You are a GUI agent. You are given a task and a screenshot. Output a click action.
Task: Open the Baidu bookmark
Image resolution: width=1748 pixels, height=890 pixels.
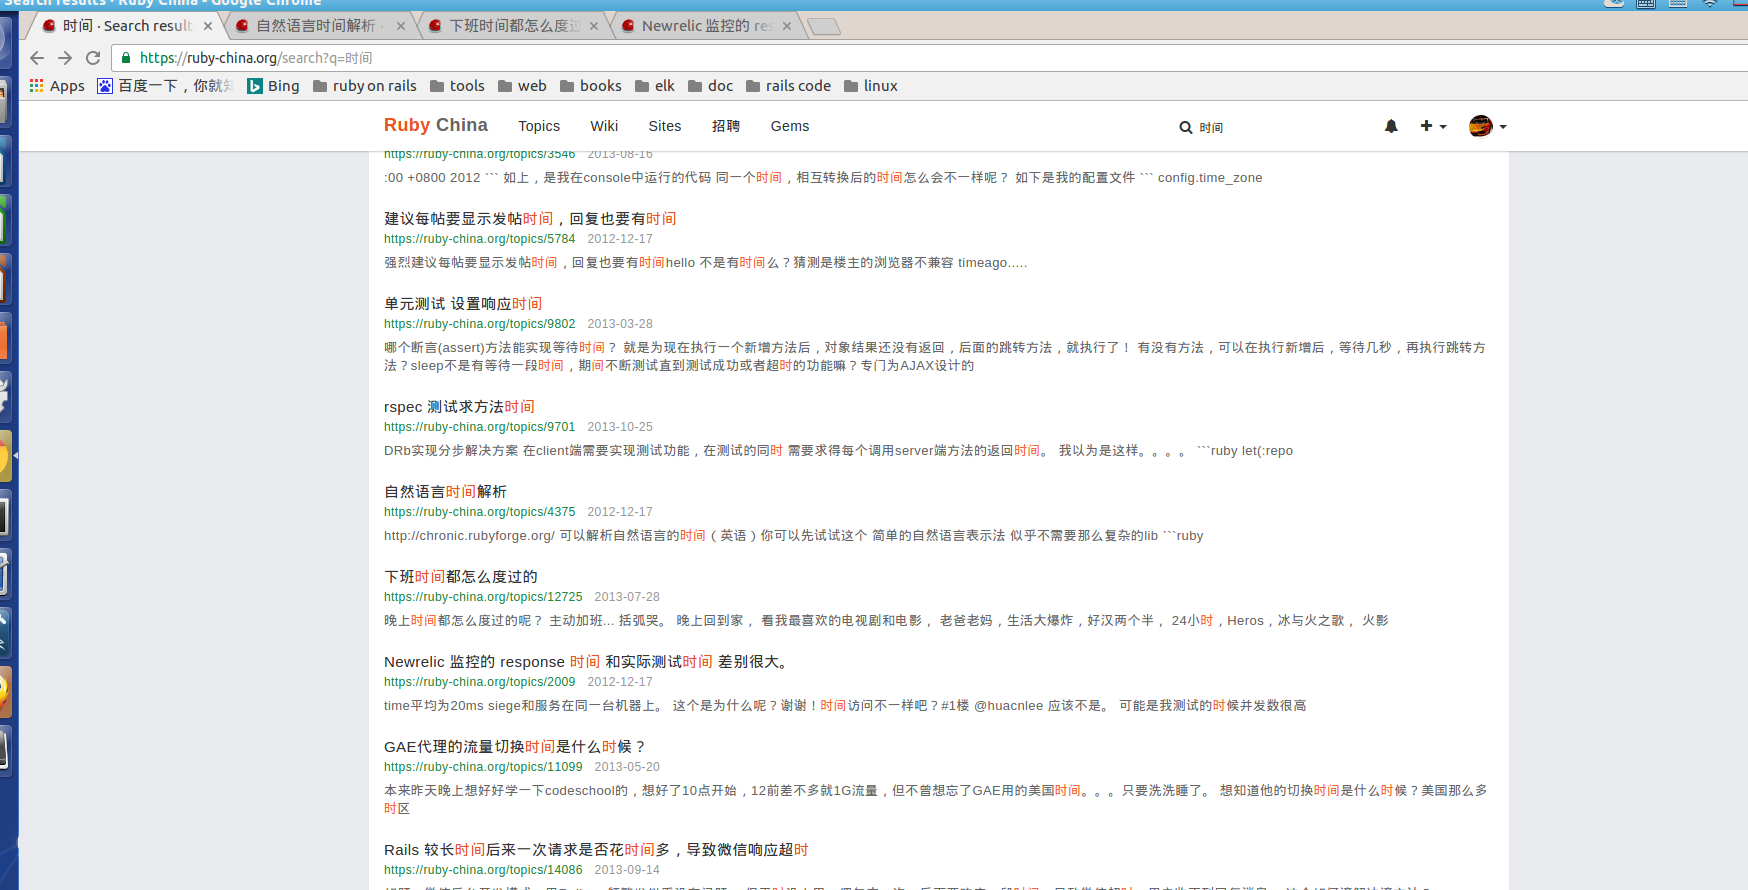click(166, 86)
